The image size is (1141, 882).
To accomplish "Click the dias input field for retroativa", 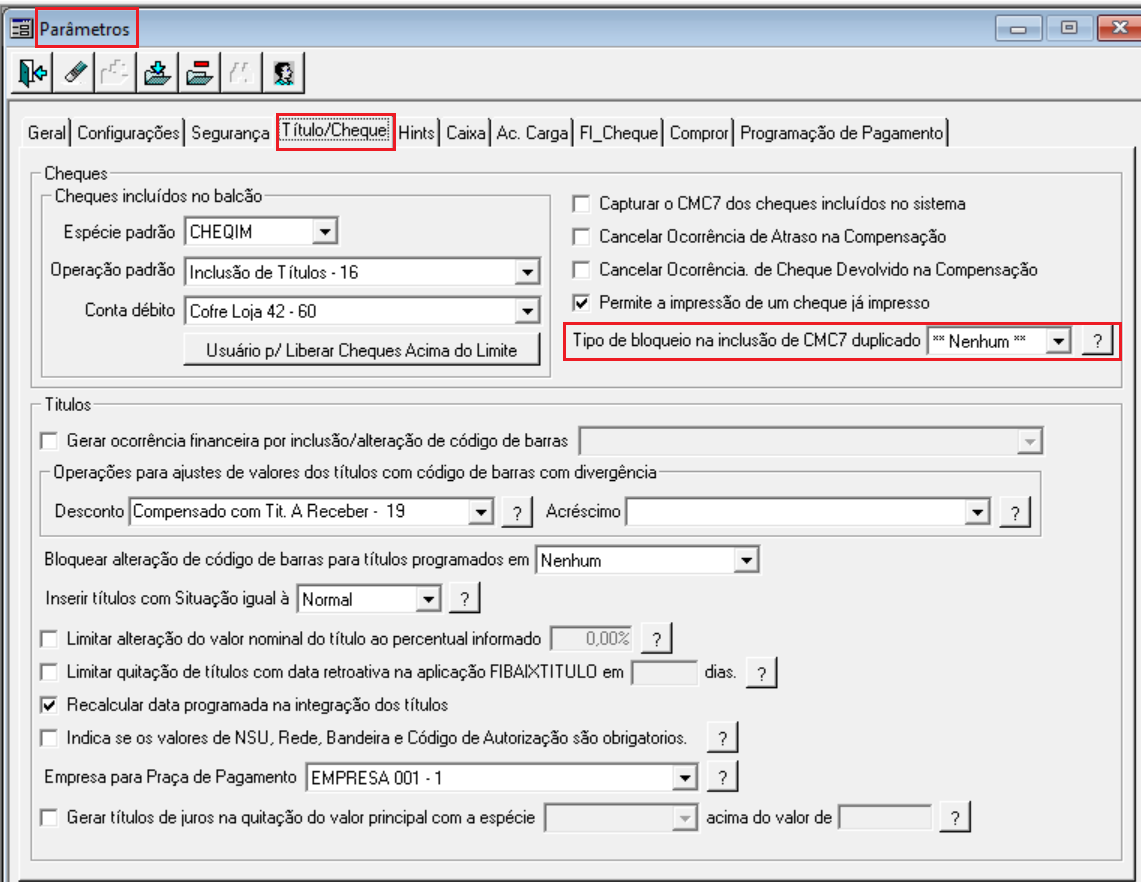I will 664,672.
